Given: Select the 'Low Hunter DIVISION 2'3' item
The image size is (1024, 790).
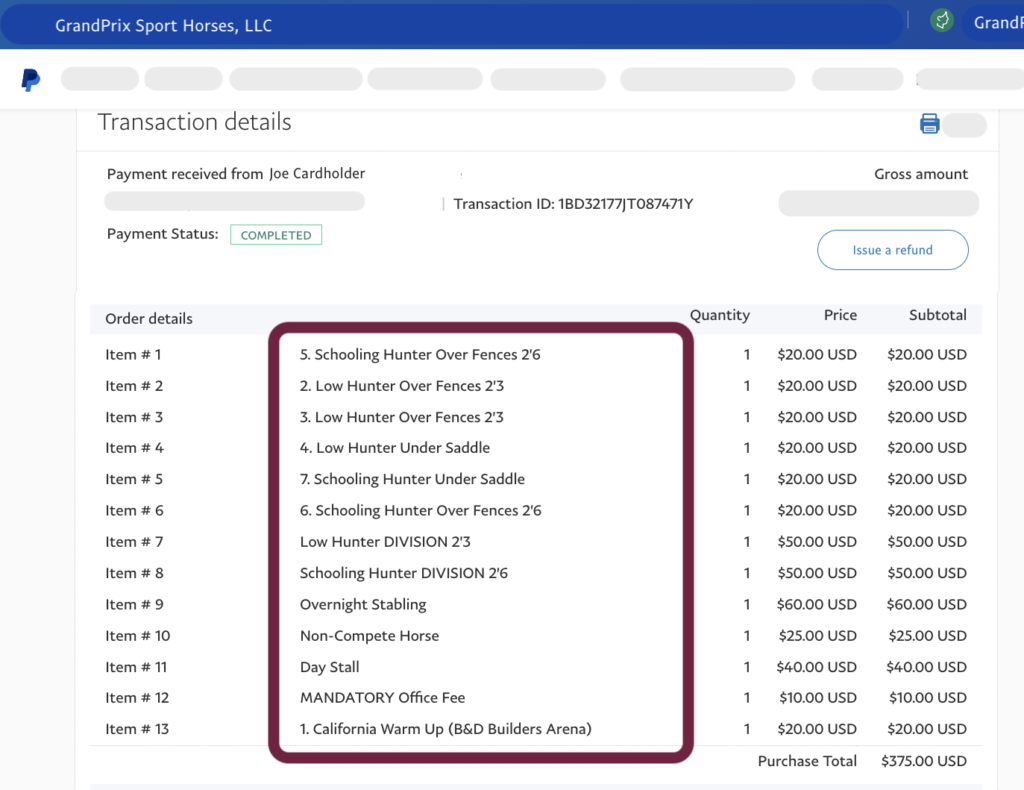Looking at the screenshot, I should point(385,542).
